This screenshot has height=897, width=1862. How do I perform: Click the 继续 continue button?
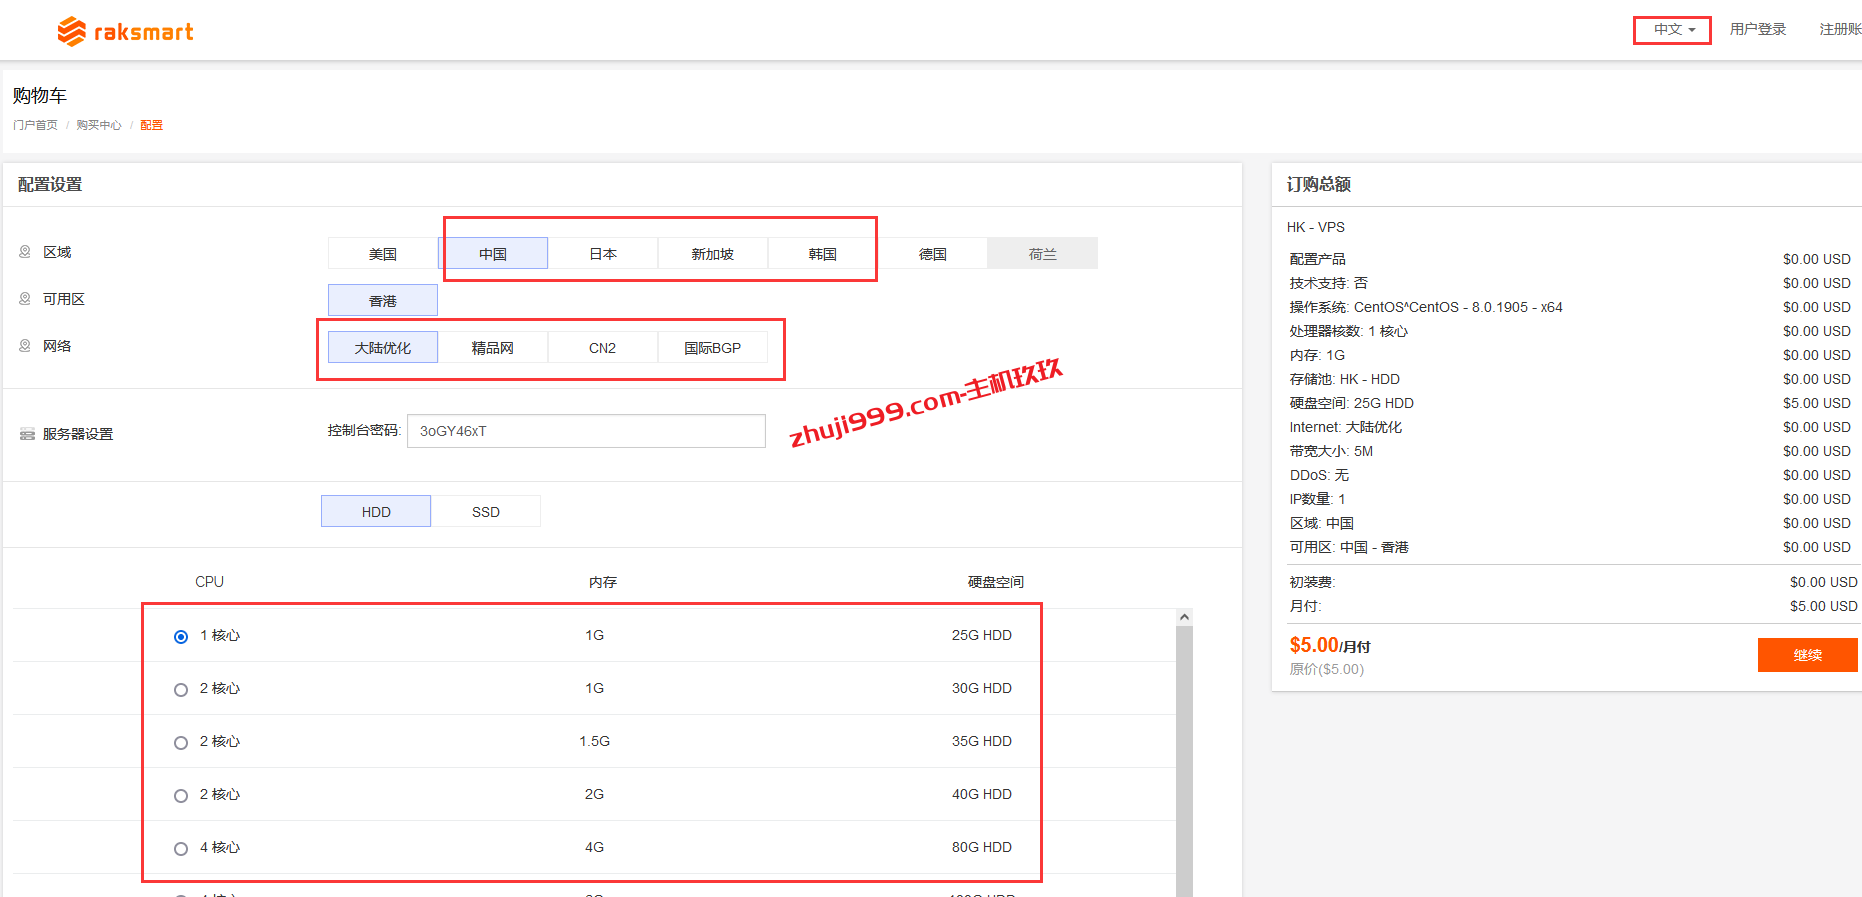coord(1807,655)
